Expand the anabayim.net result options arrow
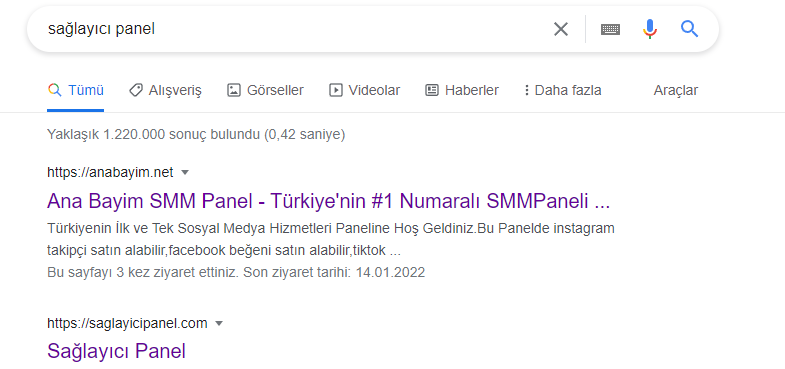The width and height of the screenshot is (785, 369). click(185, 173)
